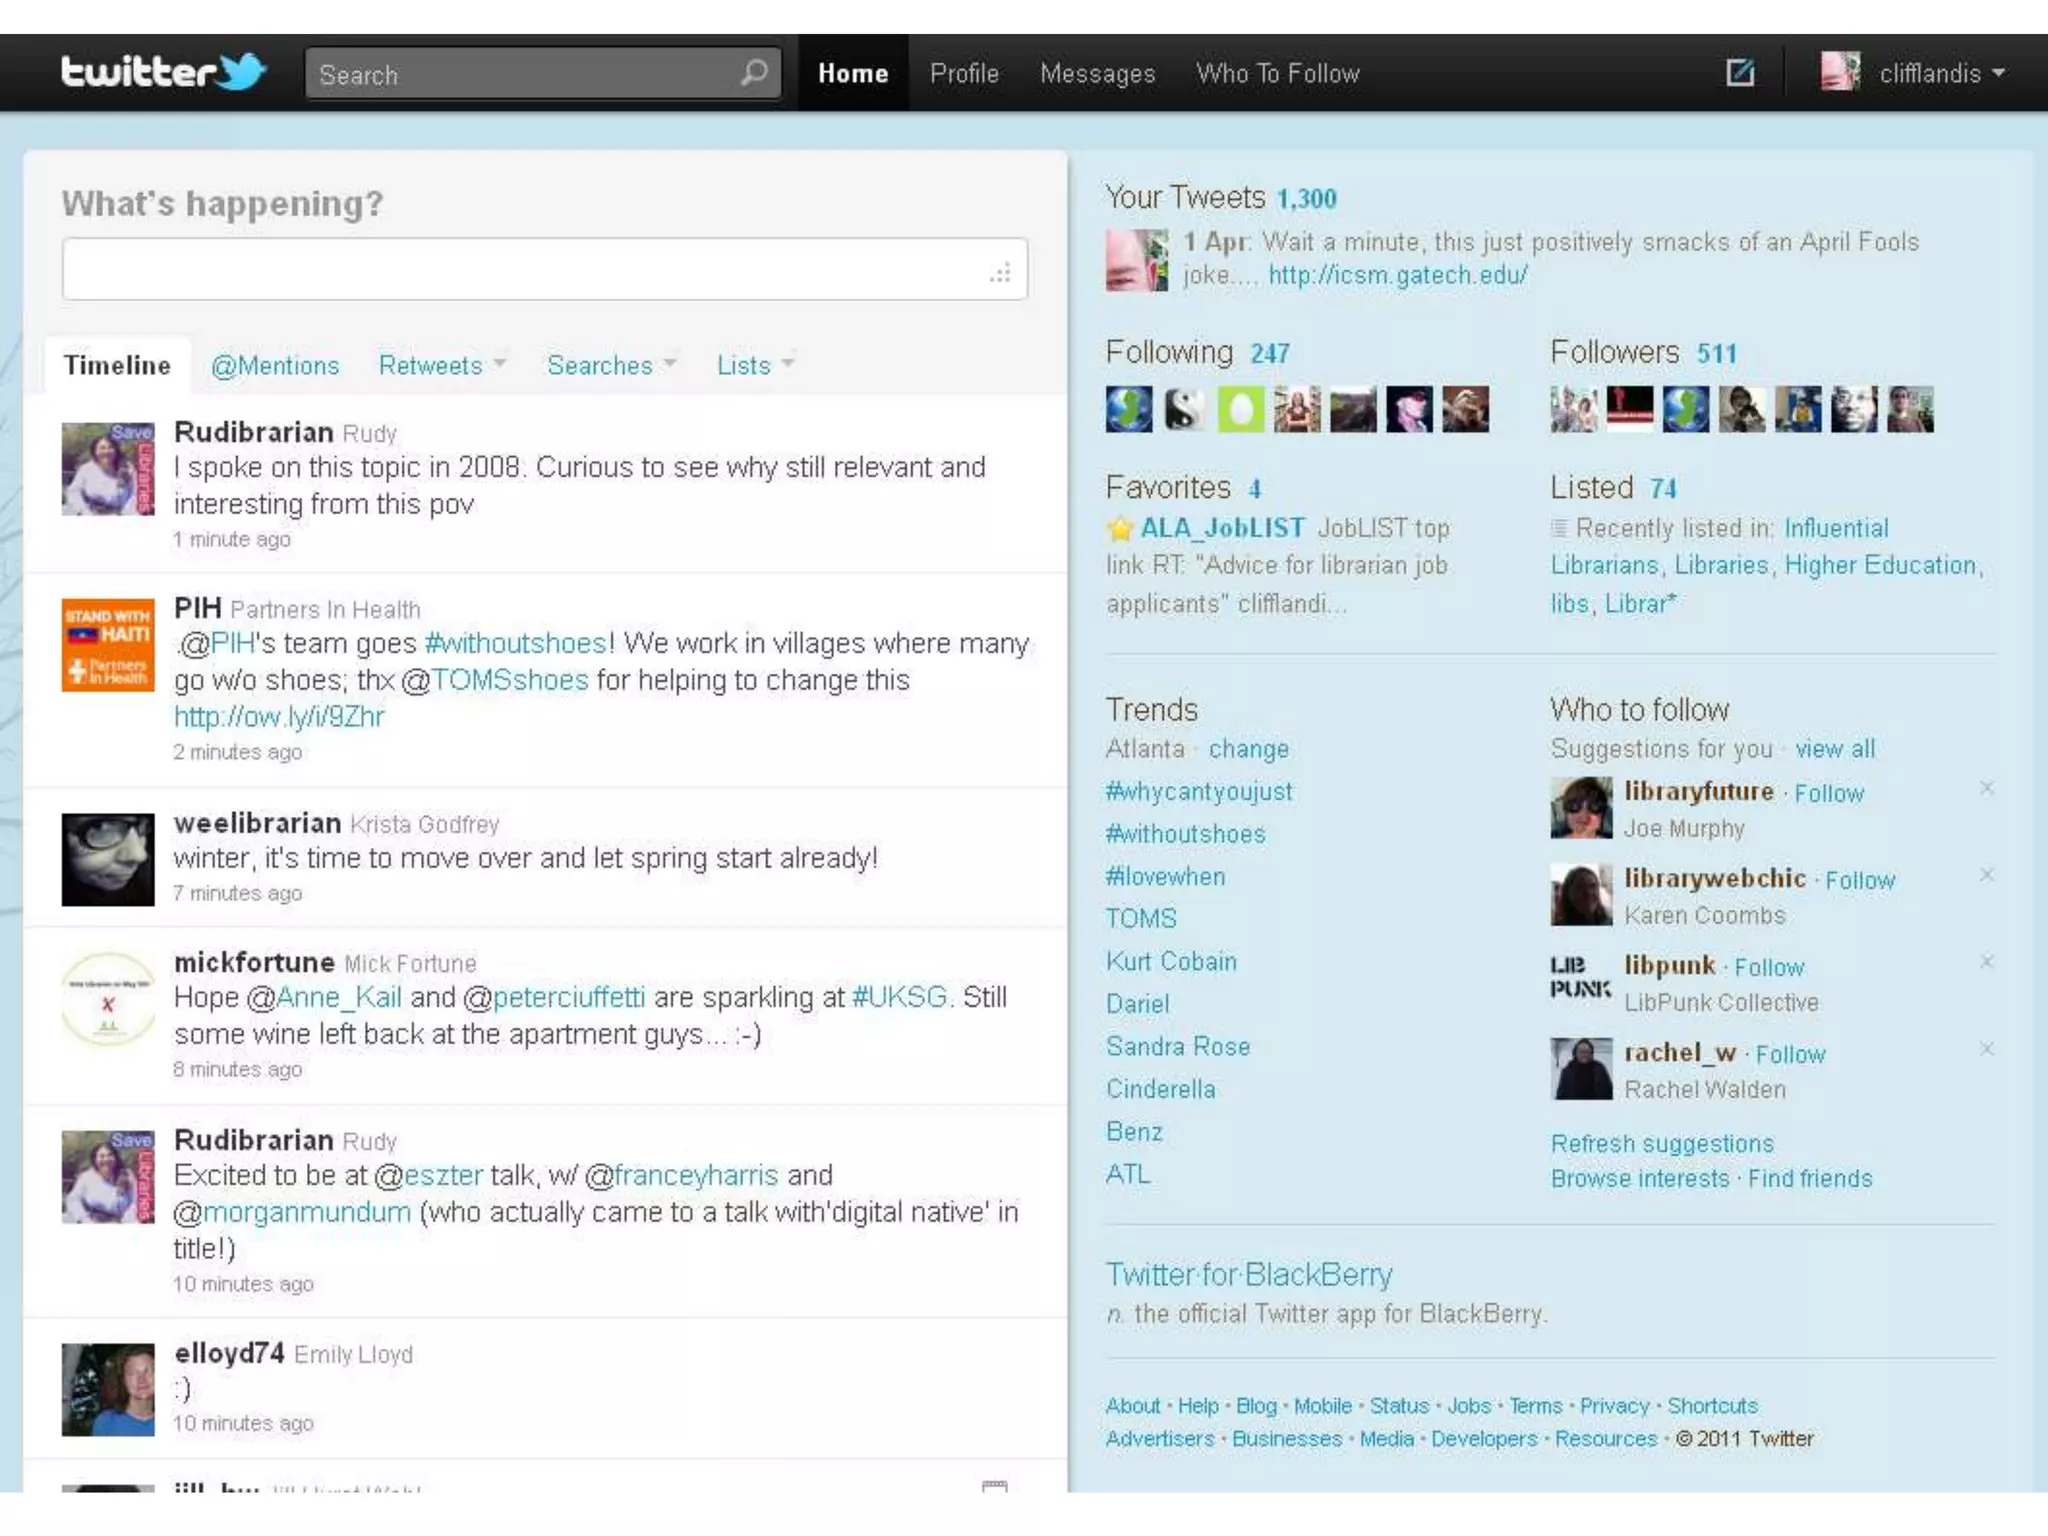Open the compose new tweet icon
Viewport: 2048px width, 1536px height.
(x=1740, y=73)
